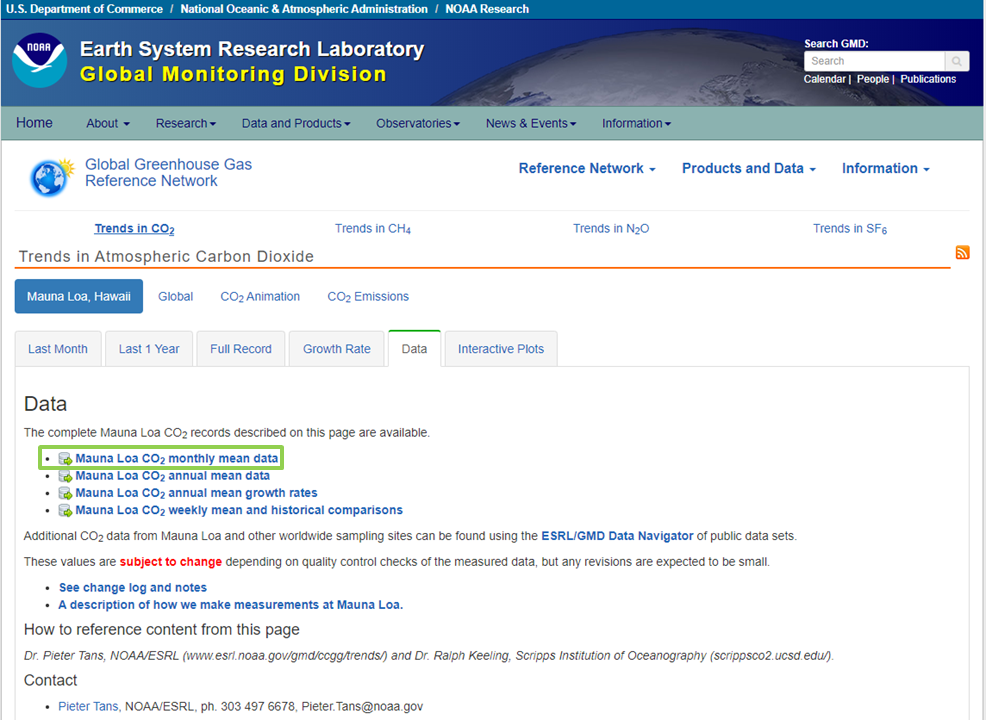Expand the Observatories dropdown menu

[418, 123]
